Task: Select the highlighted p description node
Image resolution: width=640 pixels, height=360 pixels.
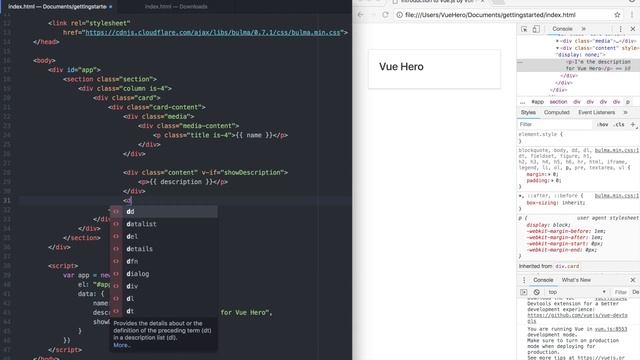Action: pos(578,65)
